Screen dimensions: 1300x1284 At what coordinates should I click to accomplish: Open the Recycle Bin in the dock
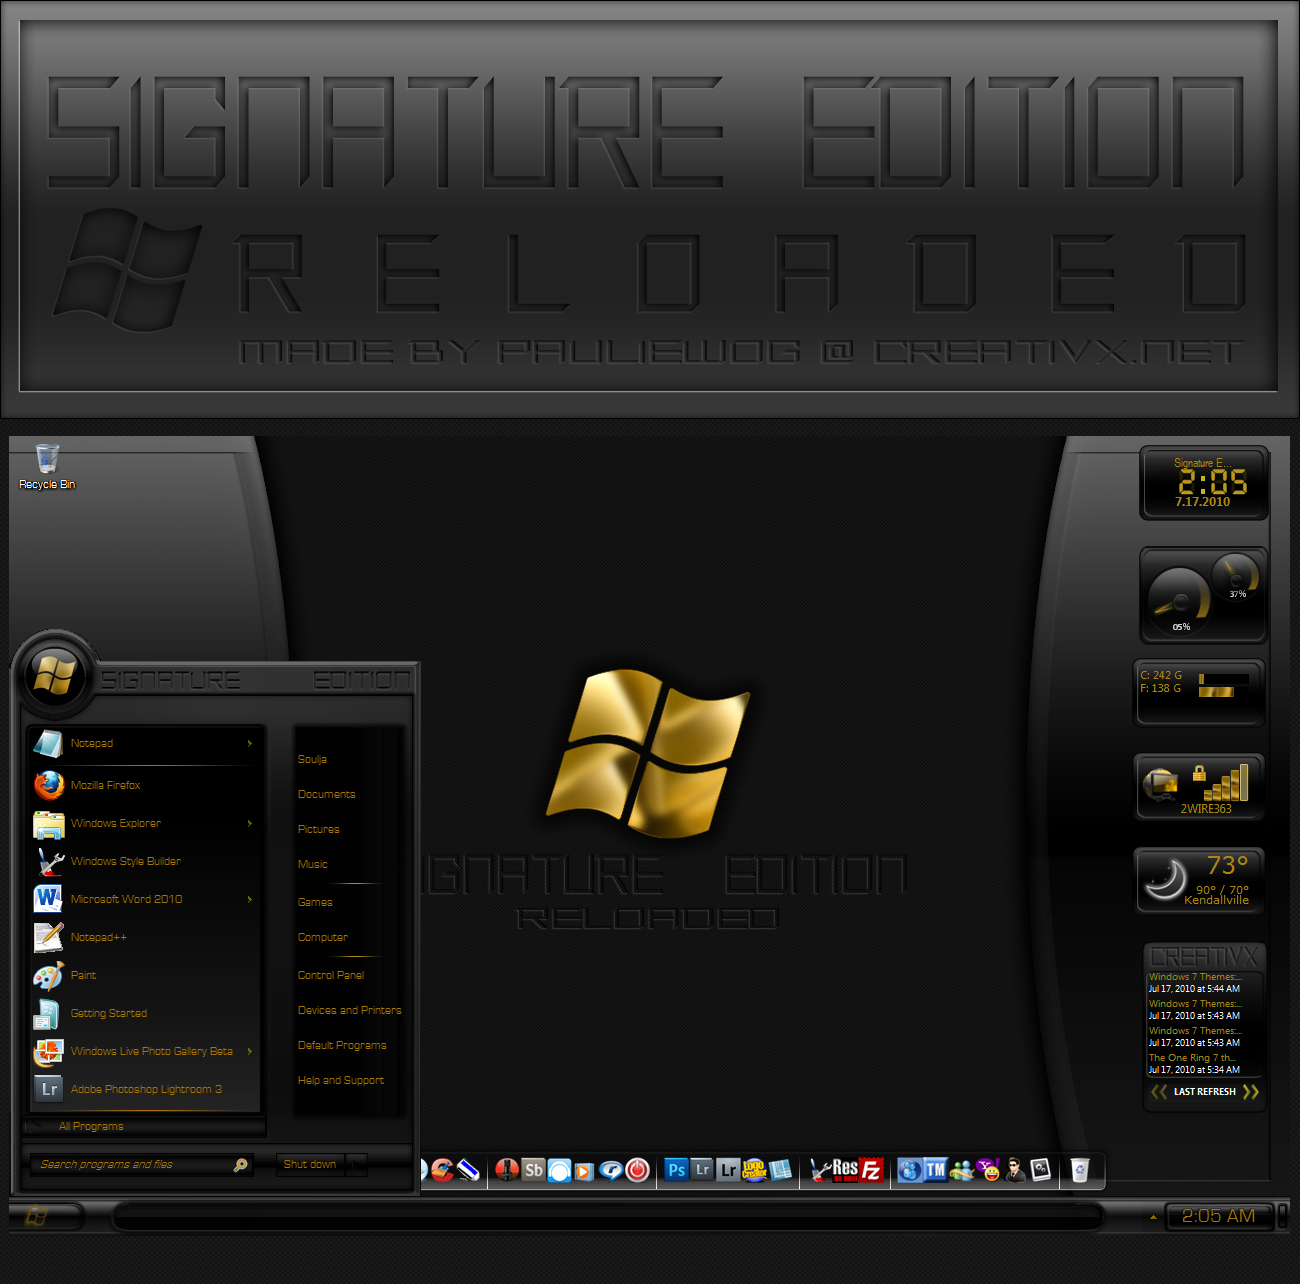coord(1080,1169)
